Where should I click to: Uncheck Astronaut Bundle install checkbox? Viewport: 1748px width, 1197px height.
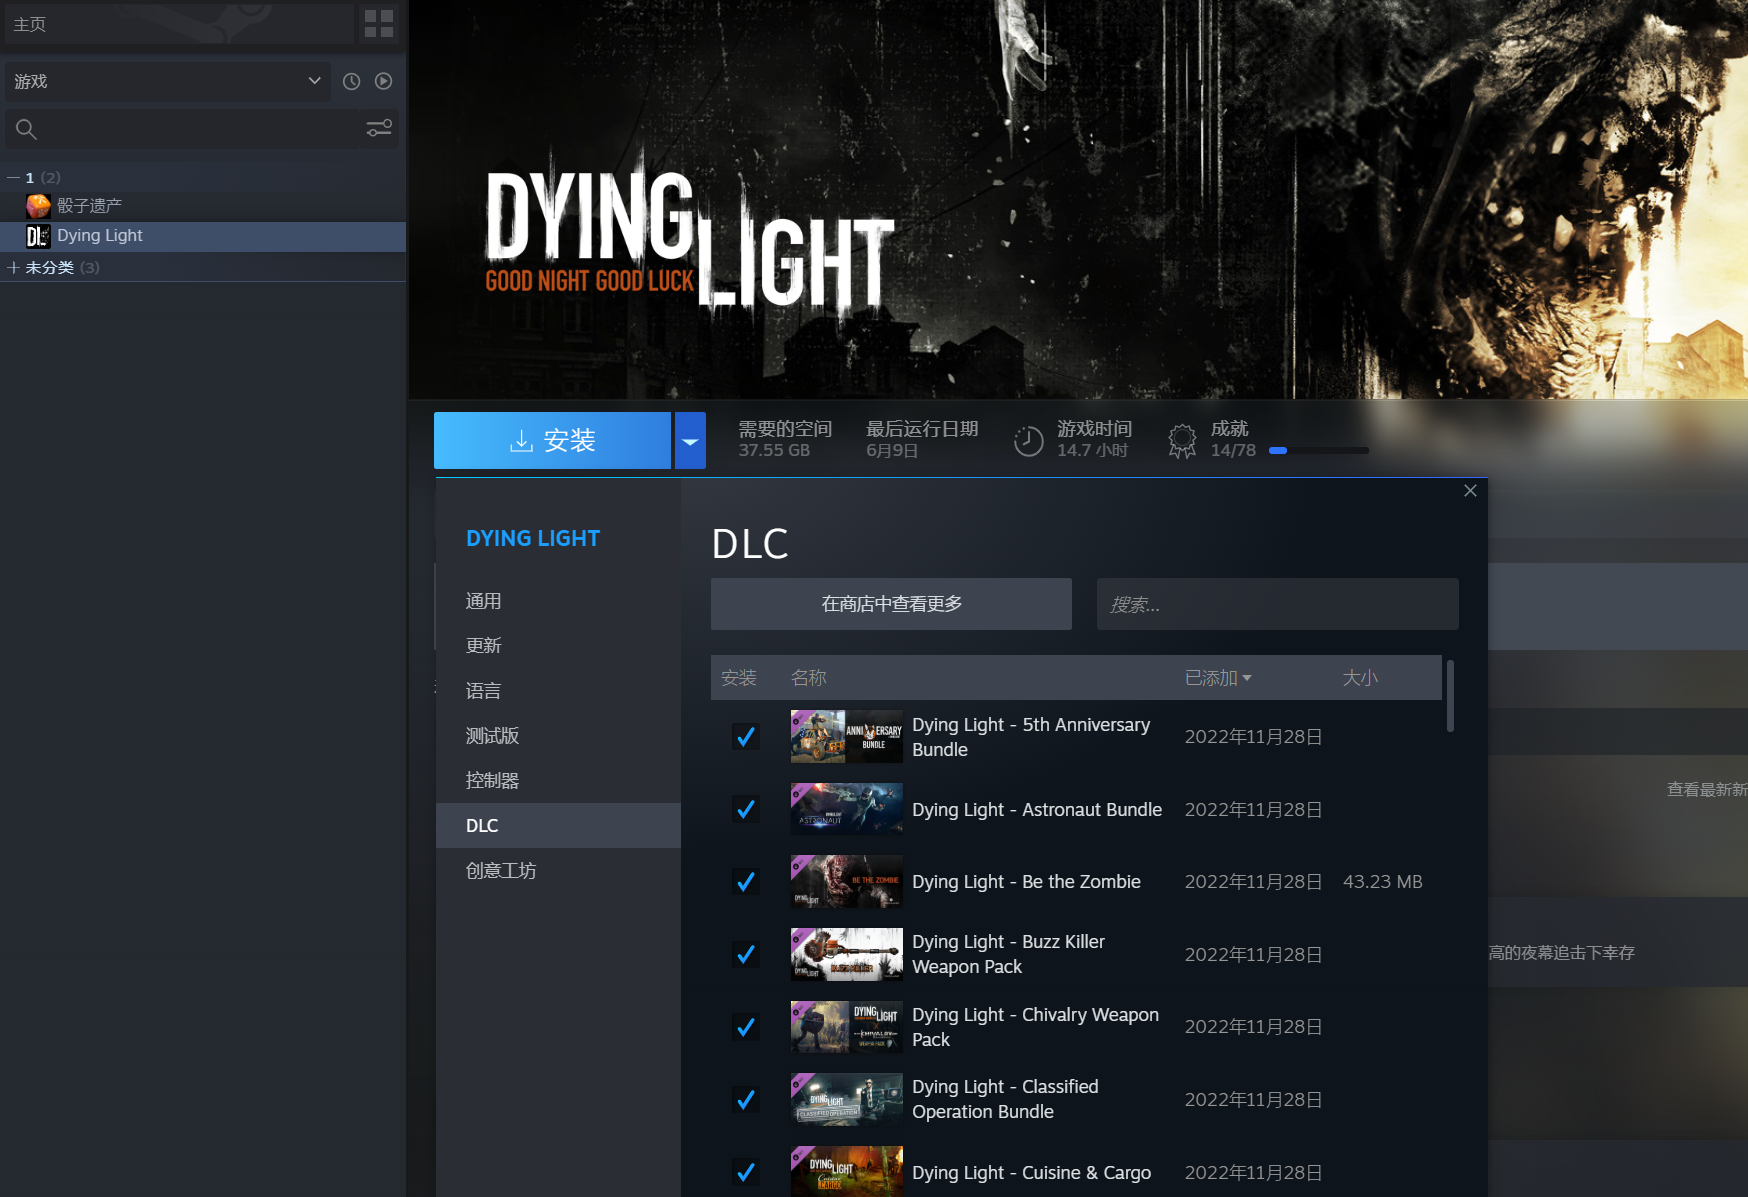pyautogui.click(x=746, y=809)
